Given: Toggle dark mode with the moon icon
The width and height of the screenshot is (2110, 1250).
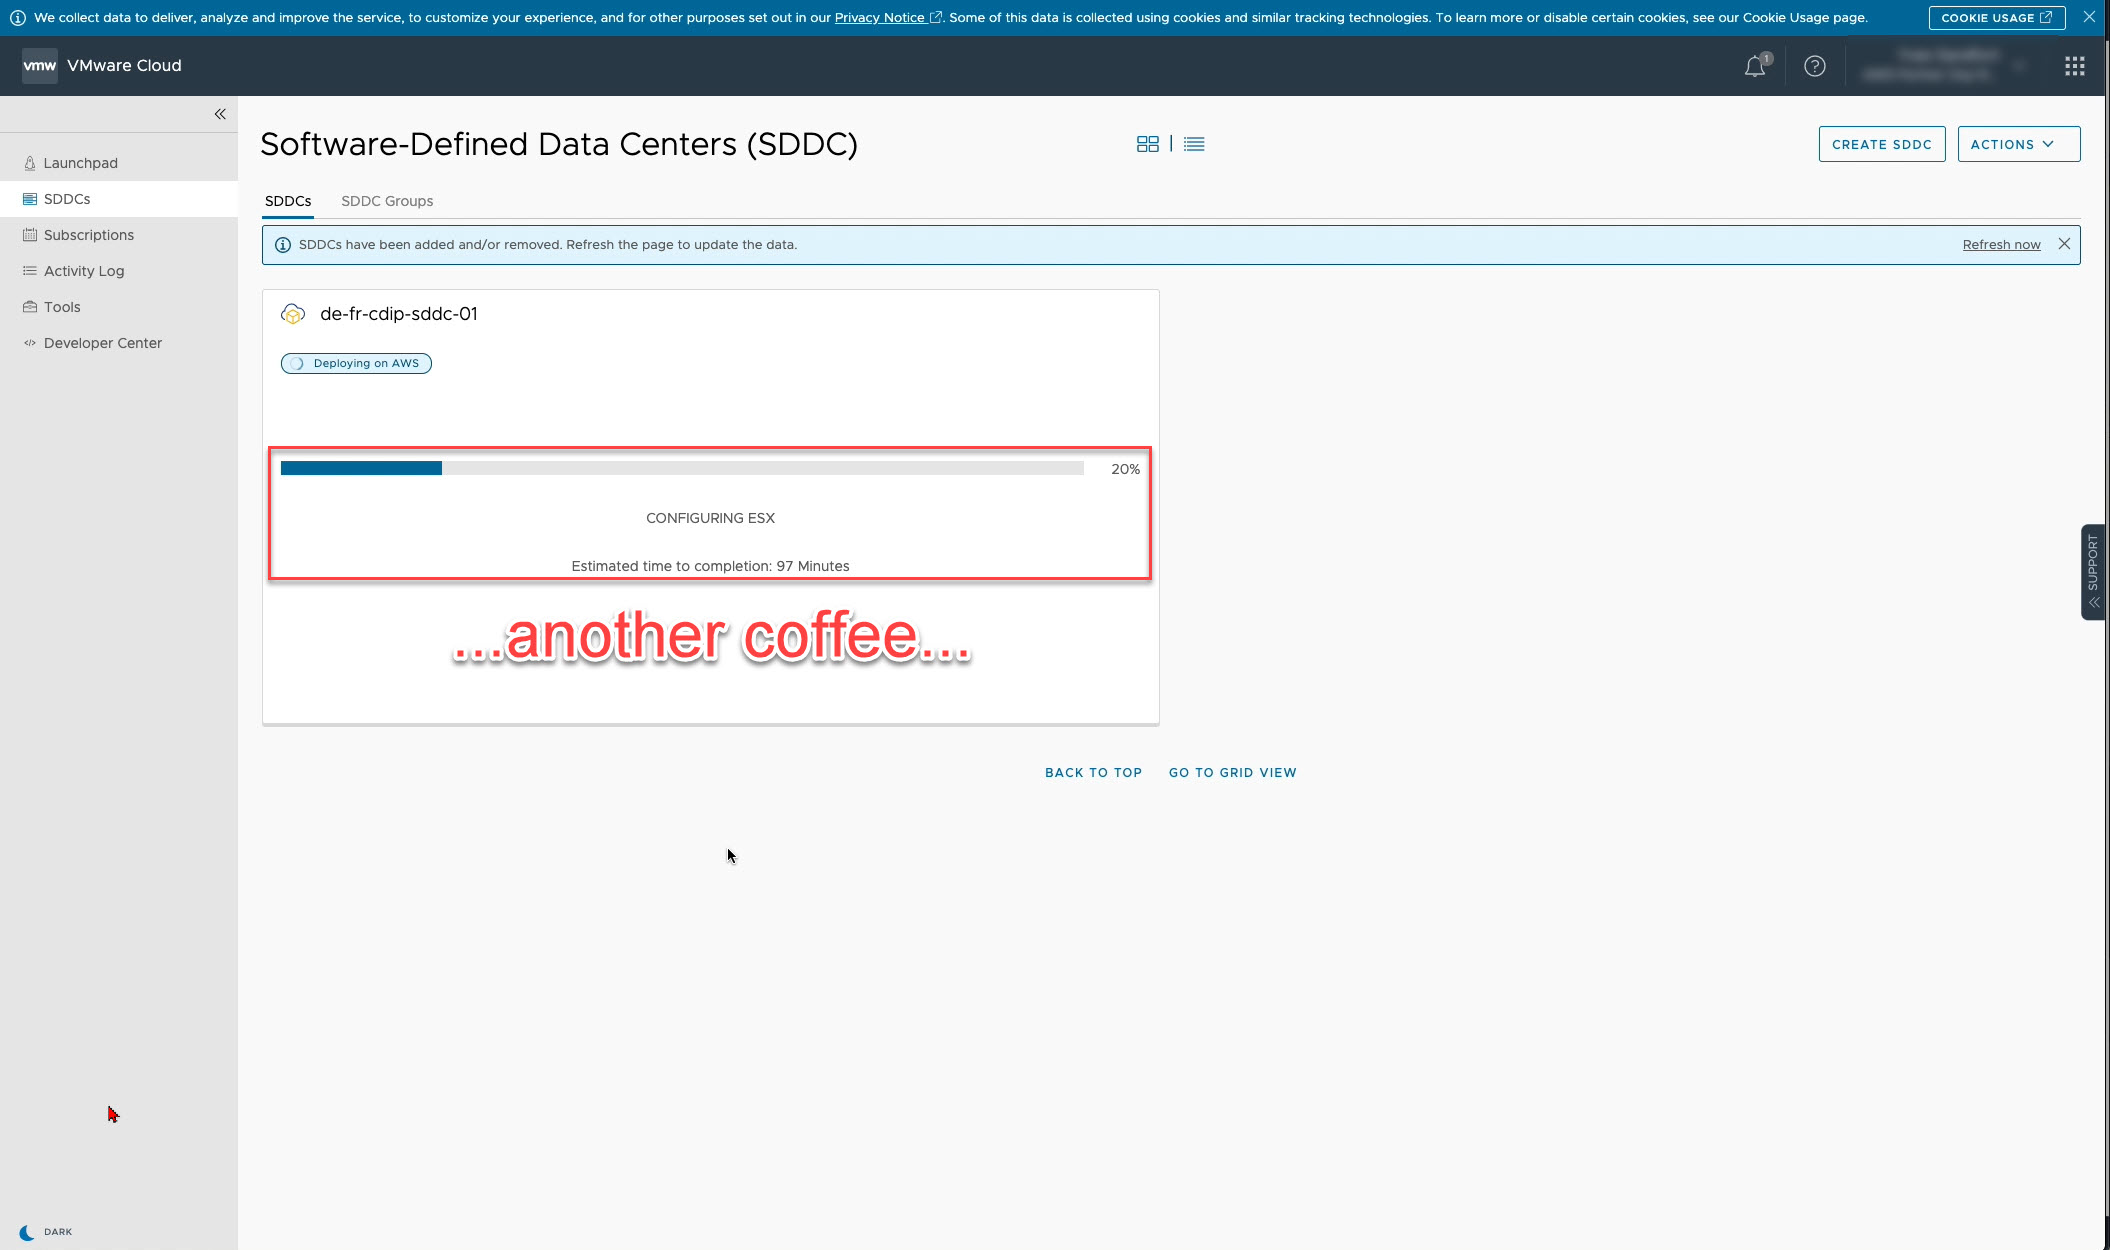Looking at the screenshot, I should (27, 1232).
